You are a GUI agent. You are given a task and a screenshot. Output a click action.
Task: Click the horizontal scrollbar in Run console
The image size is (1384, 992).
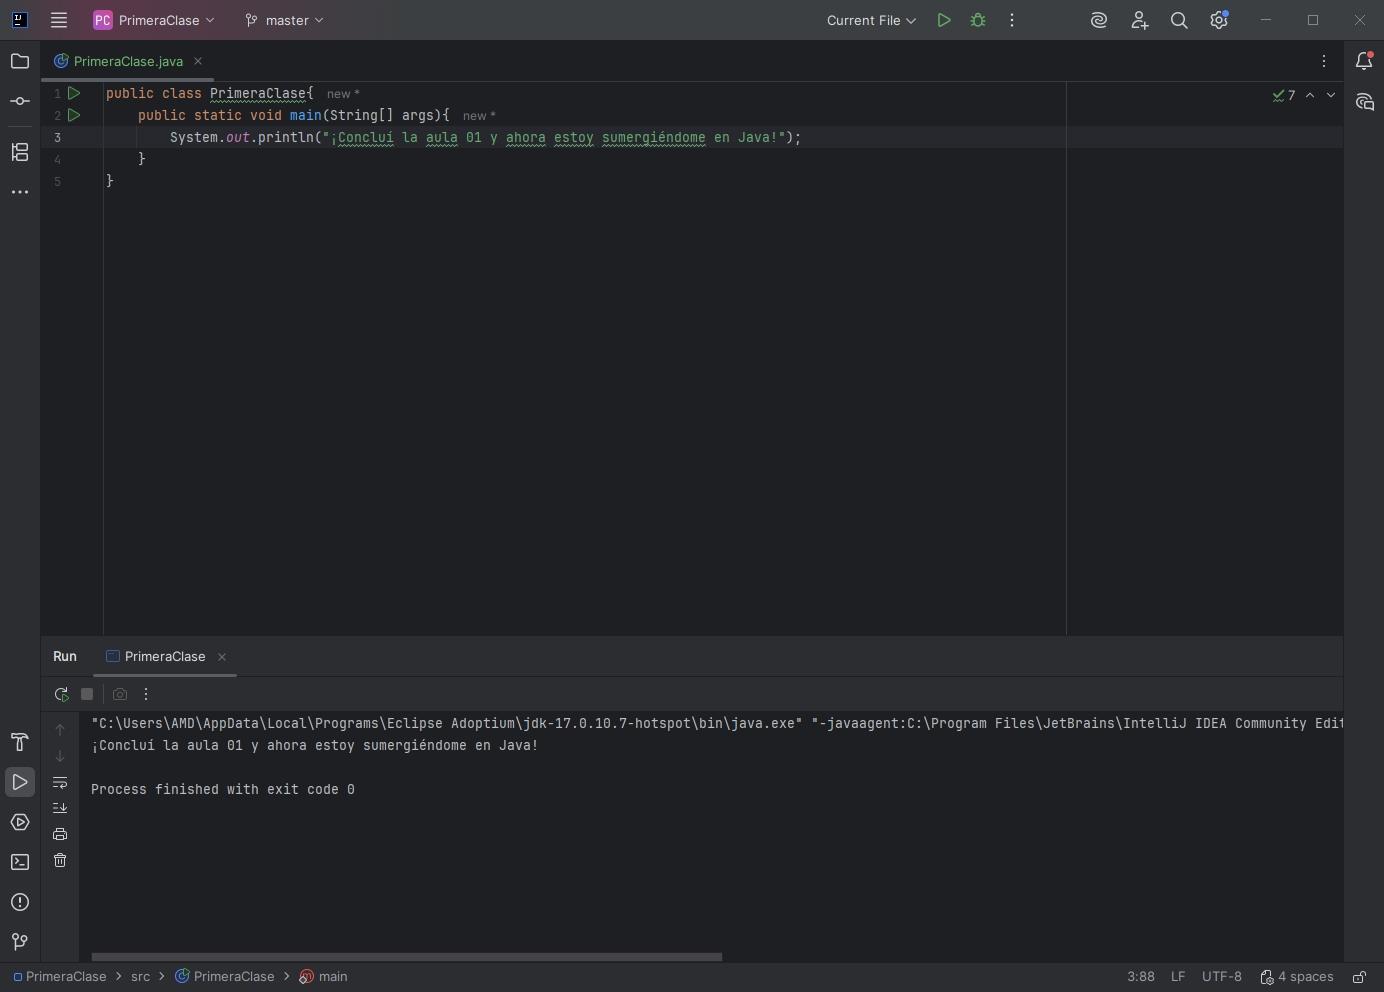click(x=406, y=957)
